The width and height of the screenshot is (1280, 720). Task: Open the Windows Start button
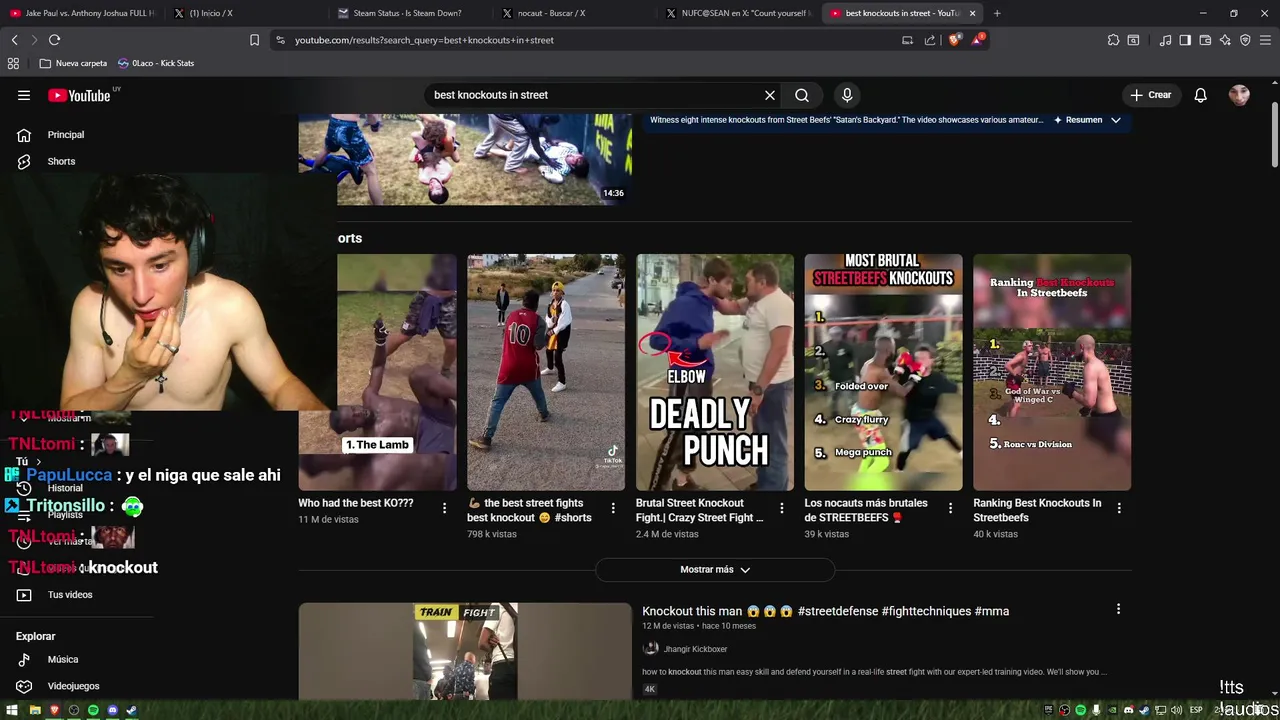pos(12,710)
